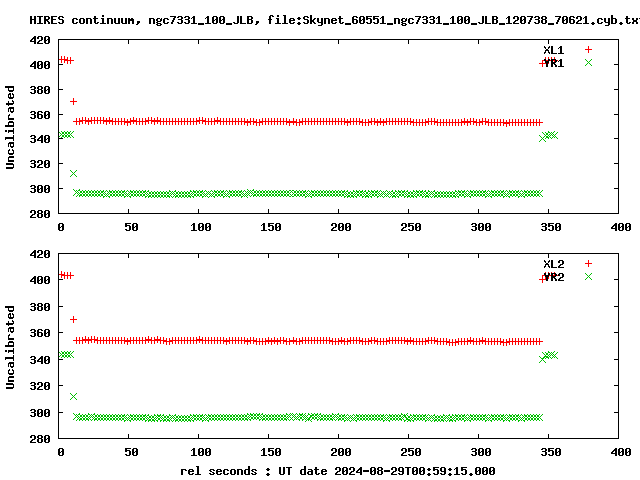Image resolution: width=640 pixels, height=480 pixels.
Task: Click the YR2 green legend marker
Action: [588, 276]
